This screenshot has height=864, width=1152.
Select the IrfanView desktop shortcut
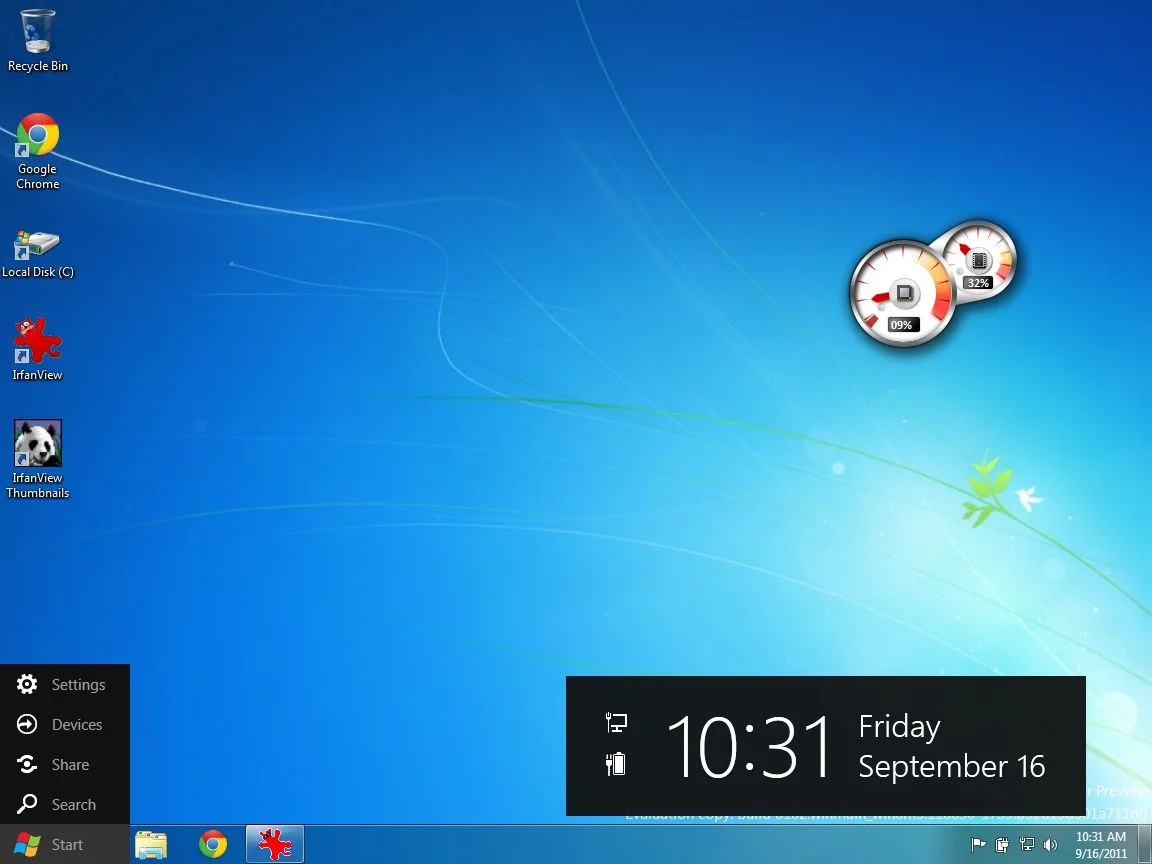37,349
